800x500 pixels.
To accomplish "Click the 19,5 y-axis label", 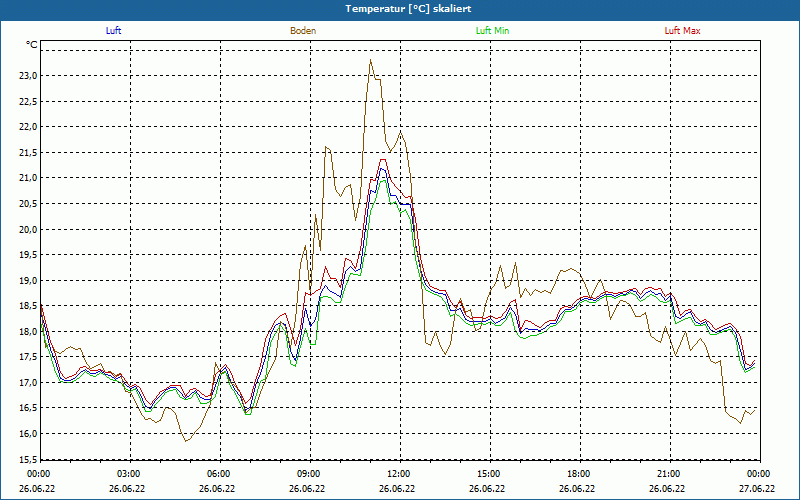I will (x=29, y=255).
